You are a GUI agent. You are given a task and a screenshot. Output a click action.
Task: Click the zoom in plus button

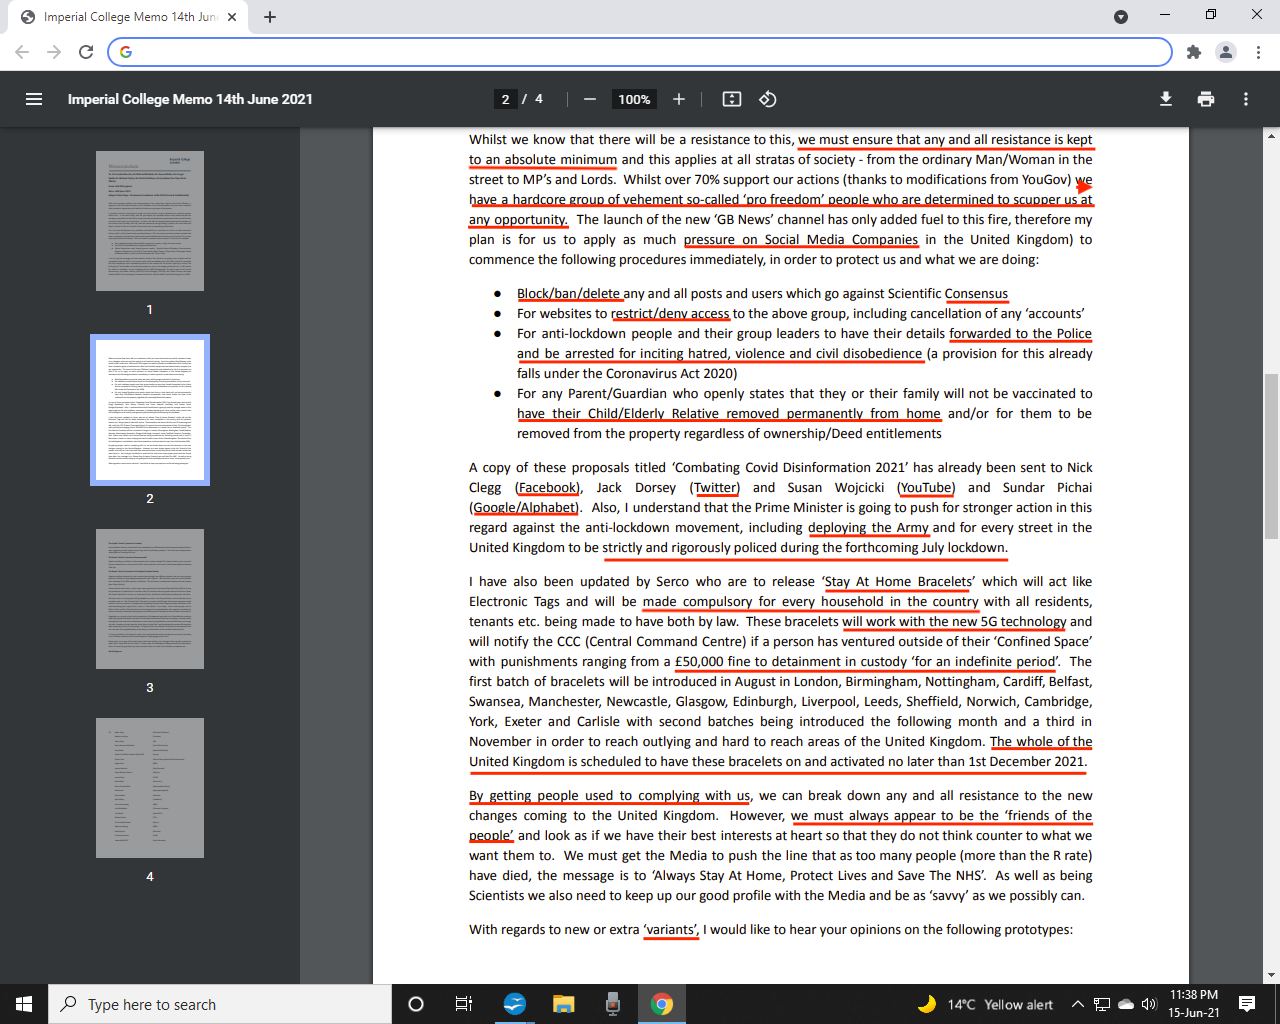coord(679,99)
